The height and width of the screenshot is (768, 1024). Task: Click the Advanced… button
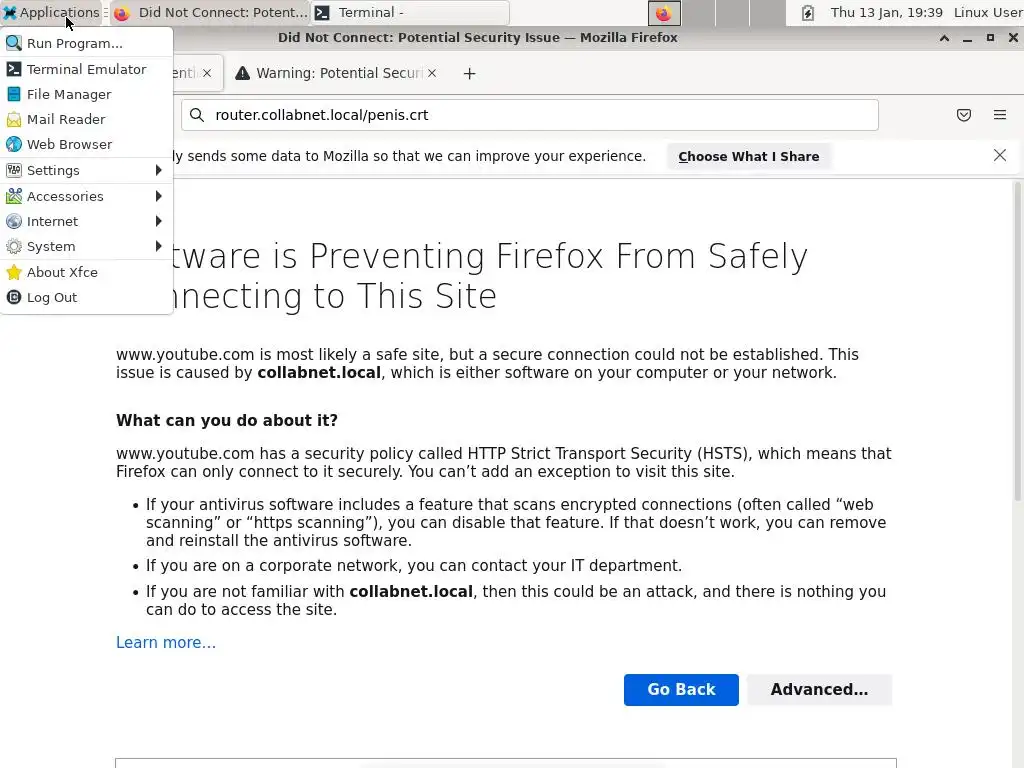pyautogui.click(x=818, y=689)
